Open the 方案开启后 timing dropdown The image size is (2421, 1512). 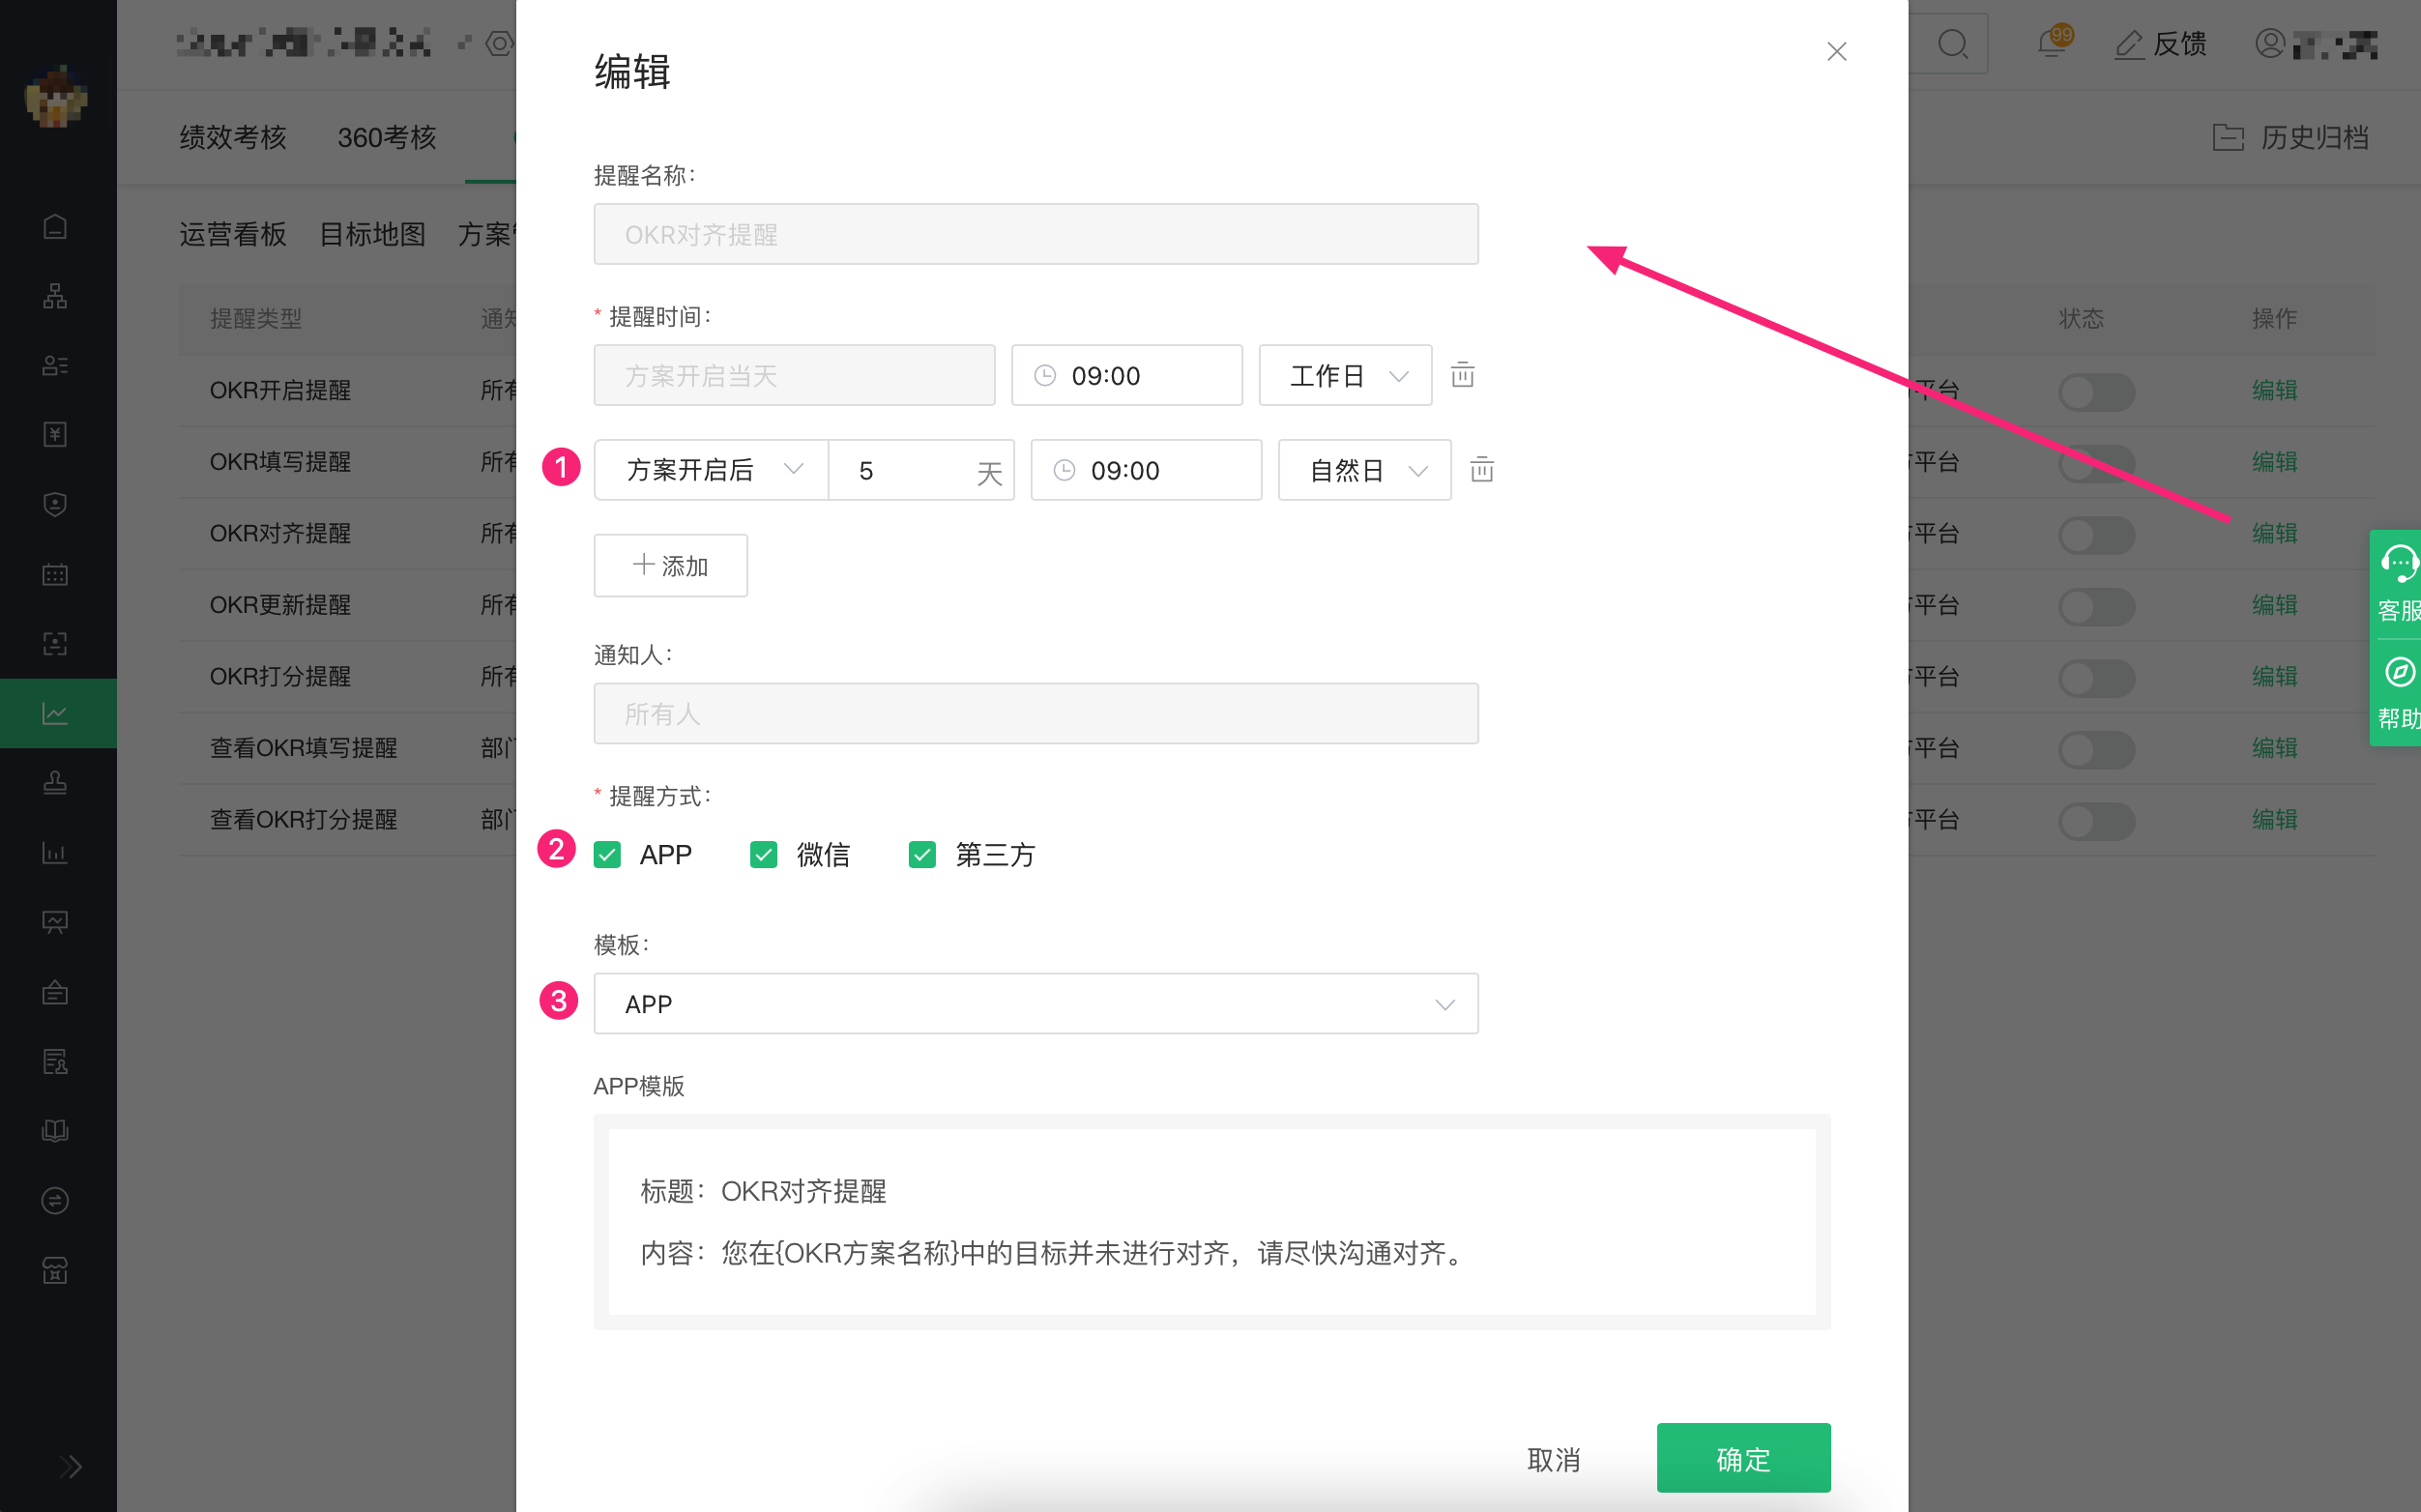tap(711, 470)
